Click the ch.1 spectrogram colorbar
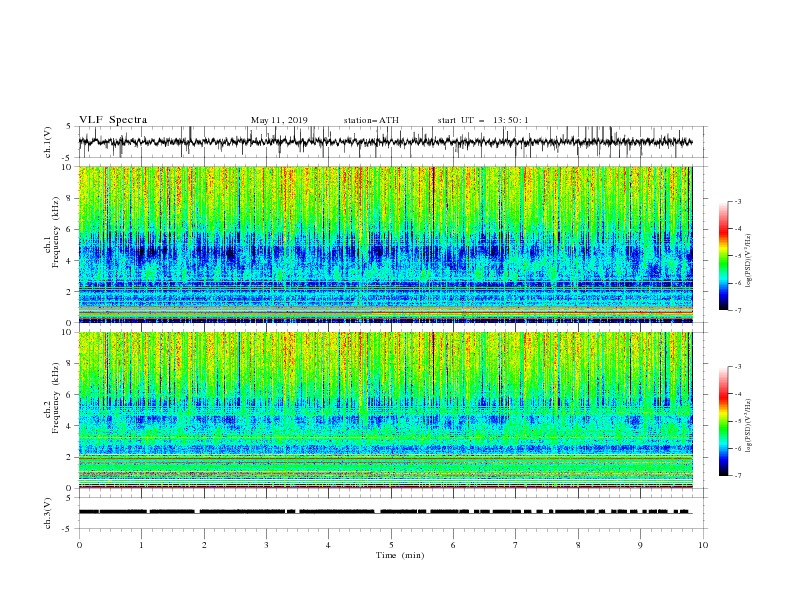Viewport: 792px width, 612px height. coord(723,256)
